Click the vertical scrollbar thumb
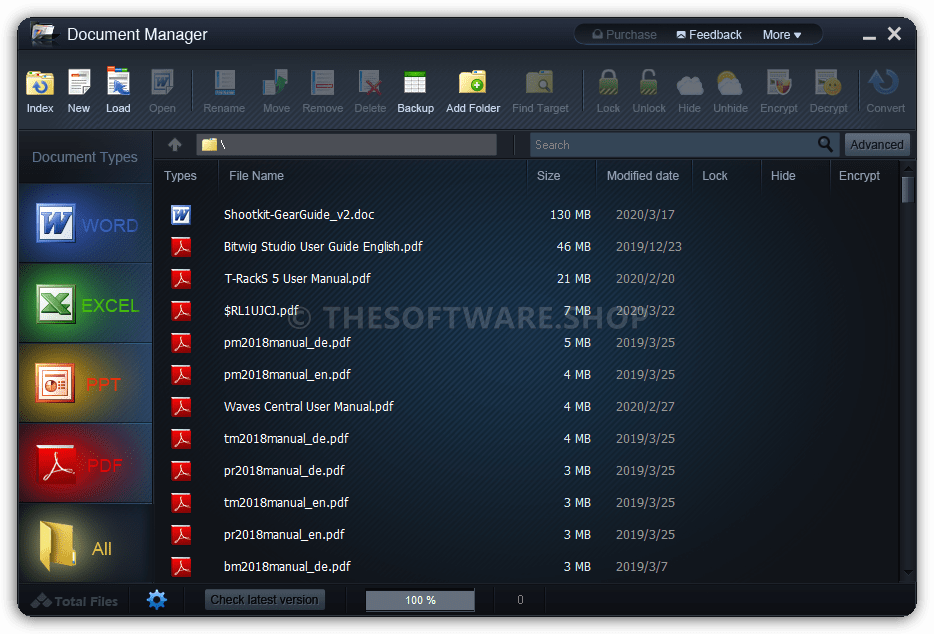The width and height of the screenshot is (934, 634). click(908, 189)
